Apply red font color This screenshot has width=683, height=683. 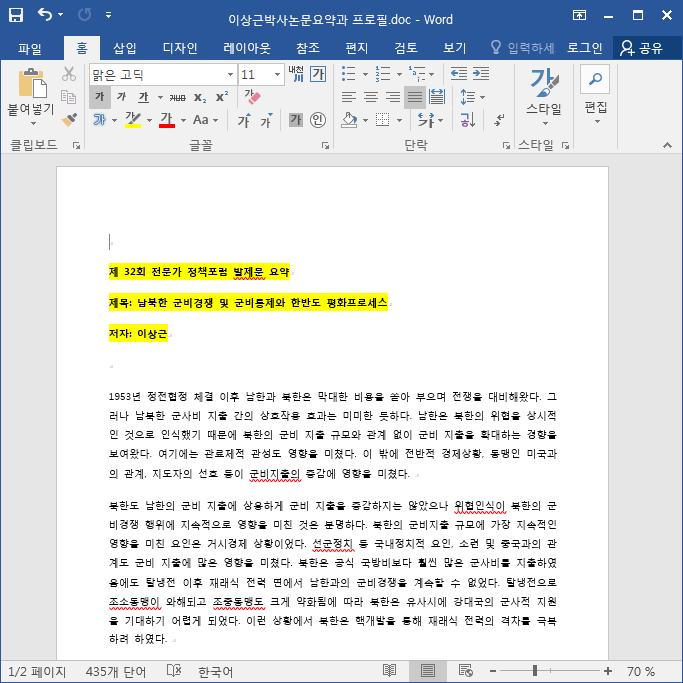tap(167, 119)
